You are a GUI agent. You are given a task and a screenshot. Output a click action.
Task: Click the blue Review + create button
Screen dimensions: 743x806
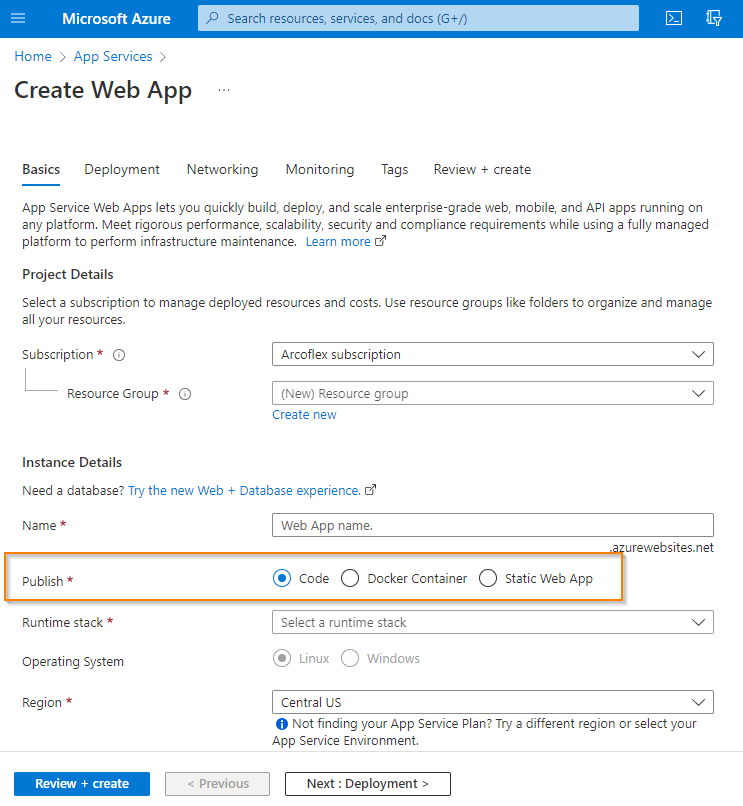pos(82,784)
